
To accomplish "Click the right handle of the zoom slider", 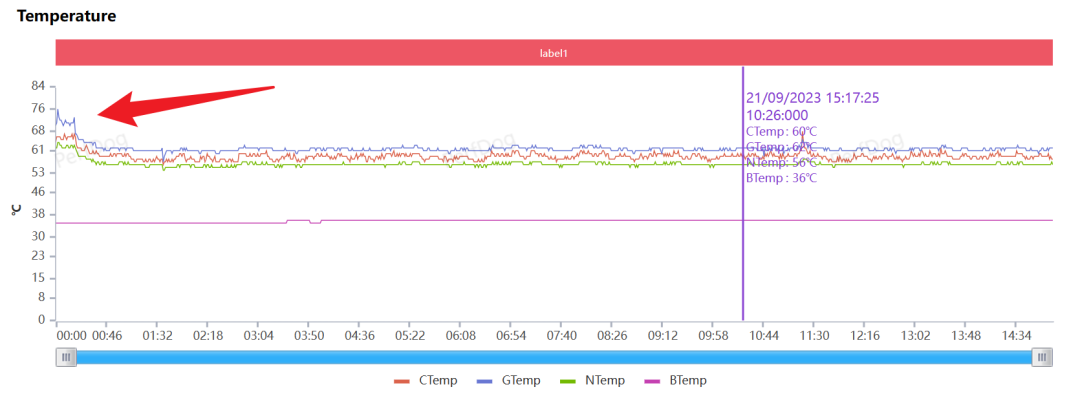I will (1042, 357).
